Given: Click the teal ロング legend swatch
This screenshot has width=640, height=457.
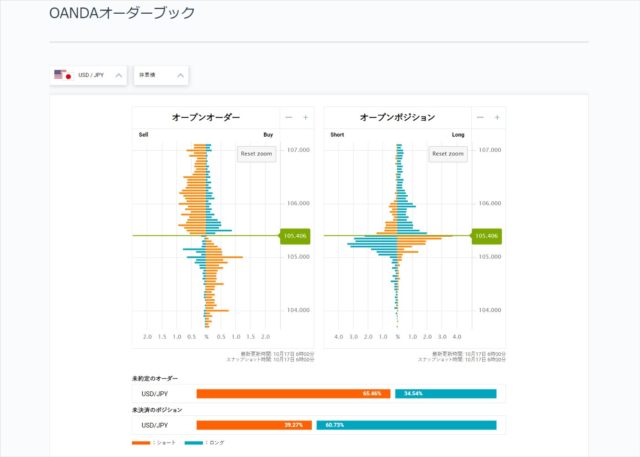Looking at the screenshot, I should click(193, 443).
